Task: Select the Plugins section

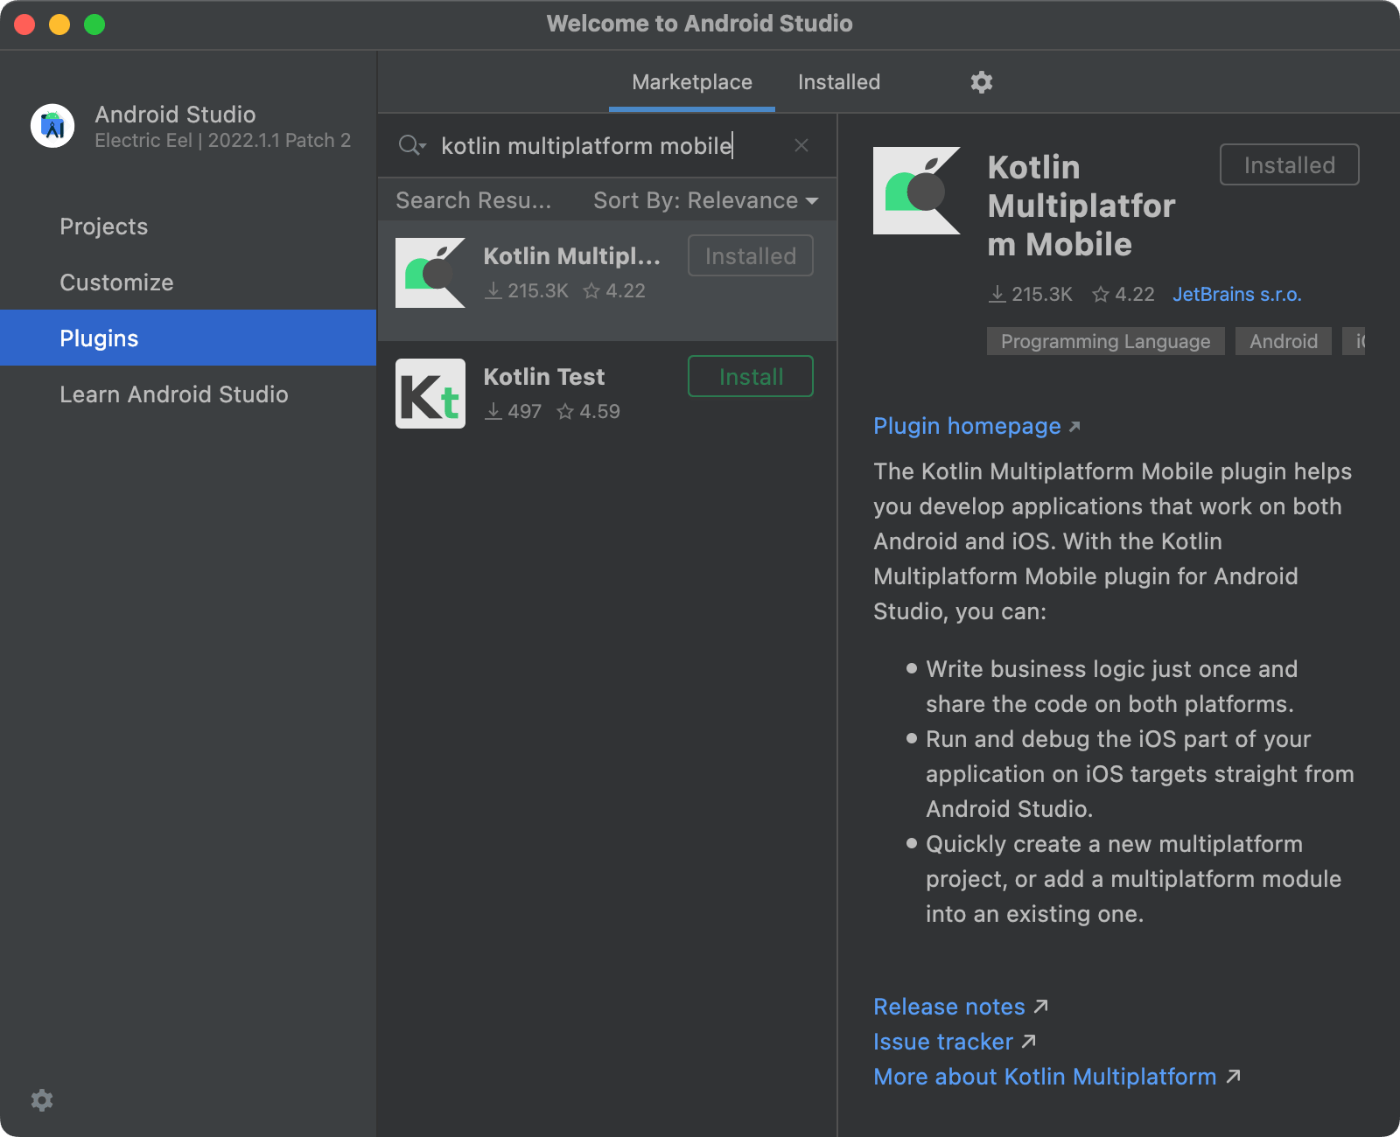Action: pyautogui.click(x=188, y=338)
